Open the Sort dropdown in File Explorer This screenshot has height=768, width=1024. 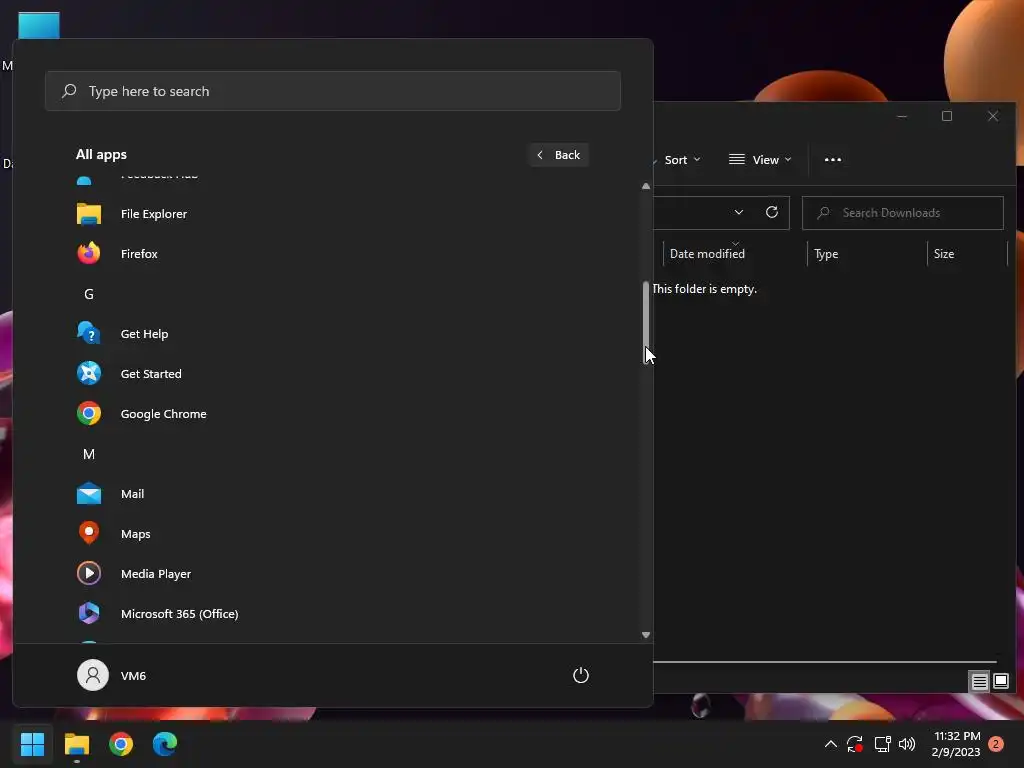(x=681, y=160)
